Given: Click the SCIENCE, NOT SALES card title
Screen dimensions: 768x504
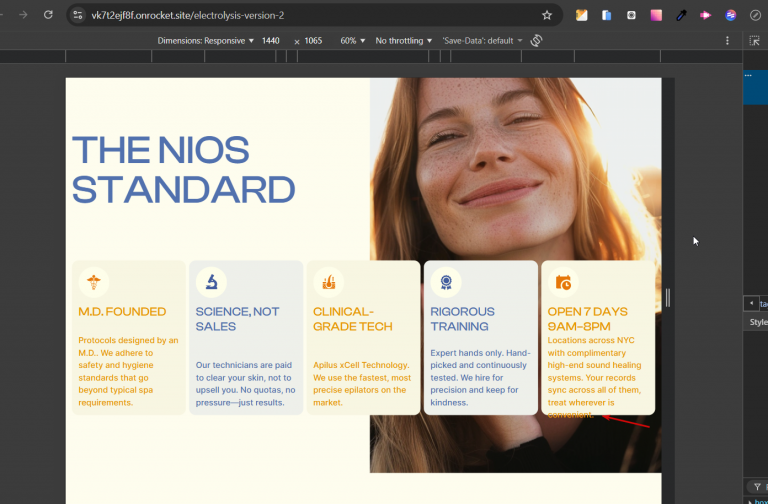Looking at the screenshot, I should (x=238, y=319).
